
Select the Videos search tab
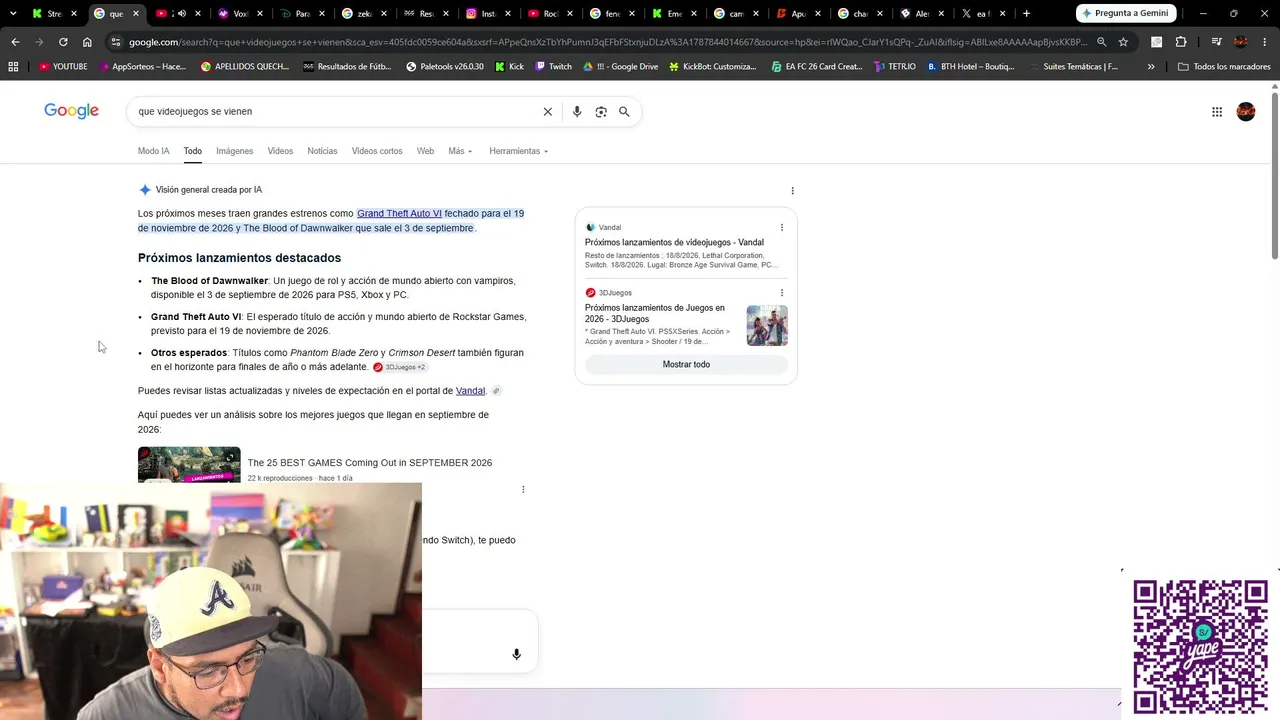tap(280, 151)
